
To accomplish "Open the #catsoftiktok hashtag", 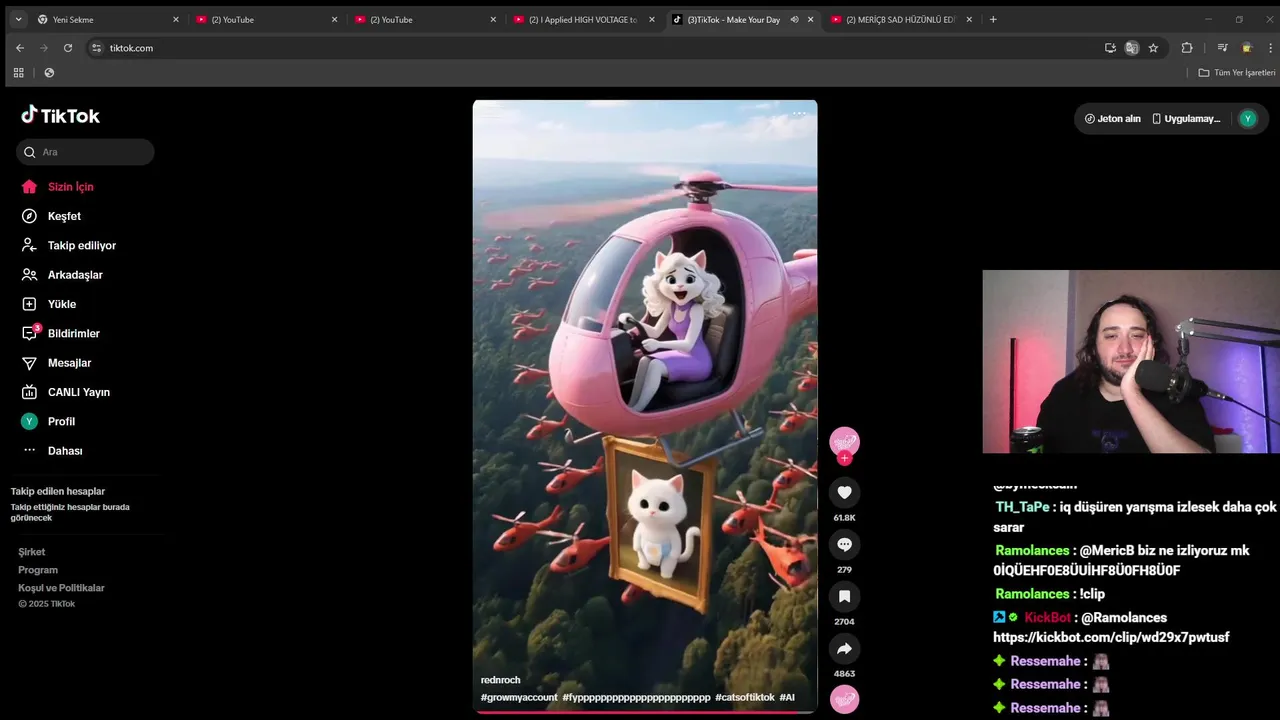I will 745,697.
